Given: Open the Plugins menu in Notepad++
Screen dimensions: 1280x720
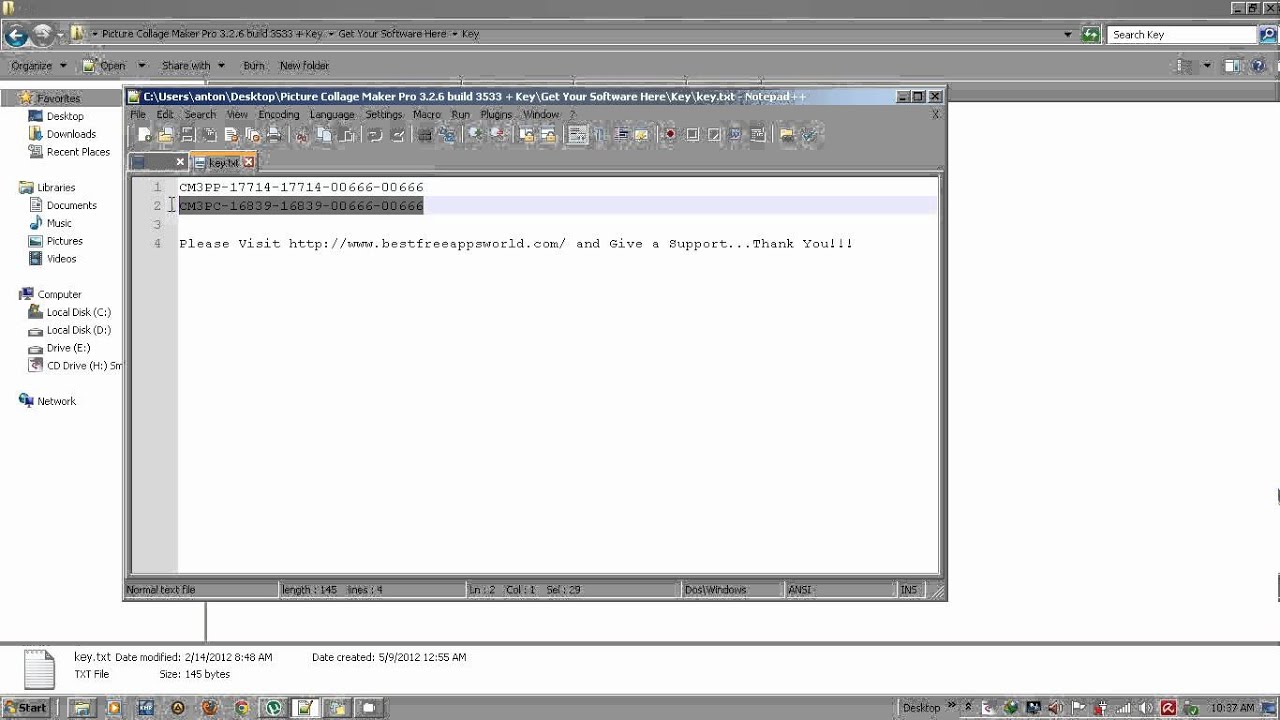Looking at the screenshot, I should (496, 115).
